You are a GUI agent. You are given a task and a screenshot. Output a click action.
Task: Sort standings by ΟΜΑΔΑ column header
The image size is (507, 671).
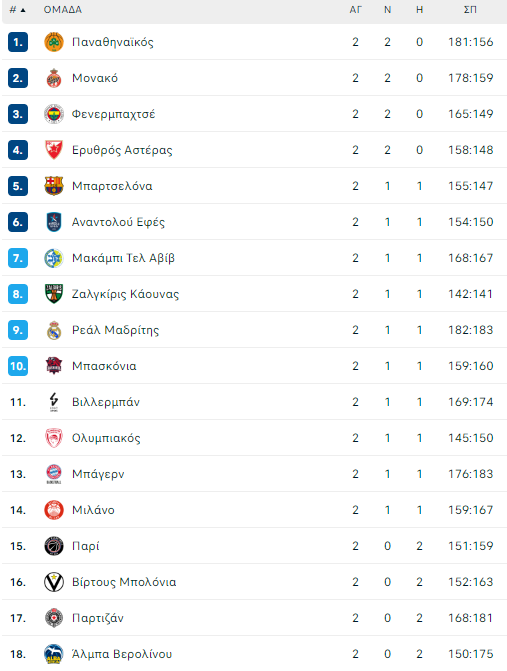click(x=62, y=9)
